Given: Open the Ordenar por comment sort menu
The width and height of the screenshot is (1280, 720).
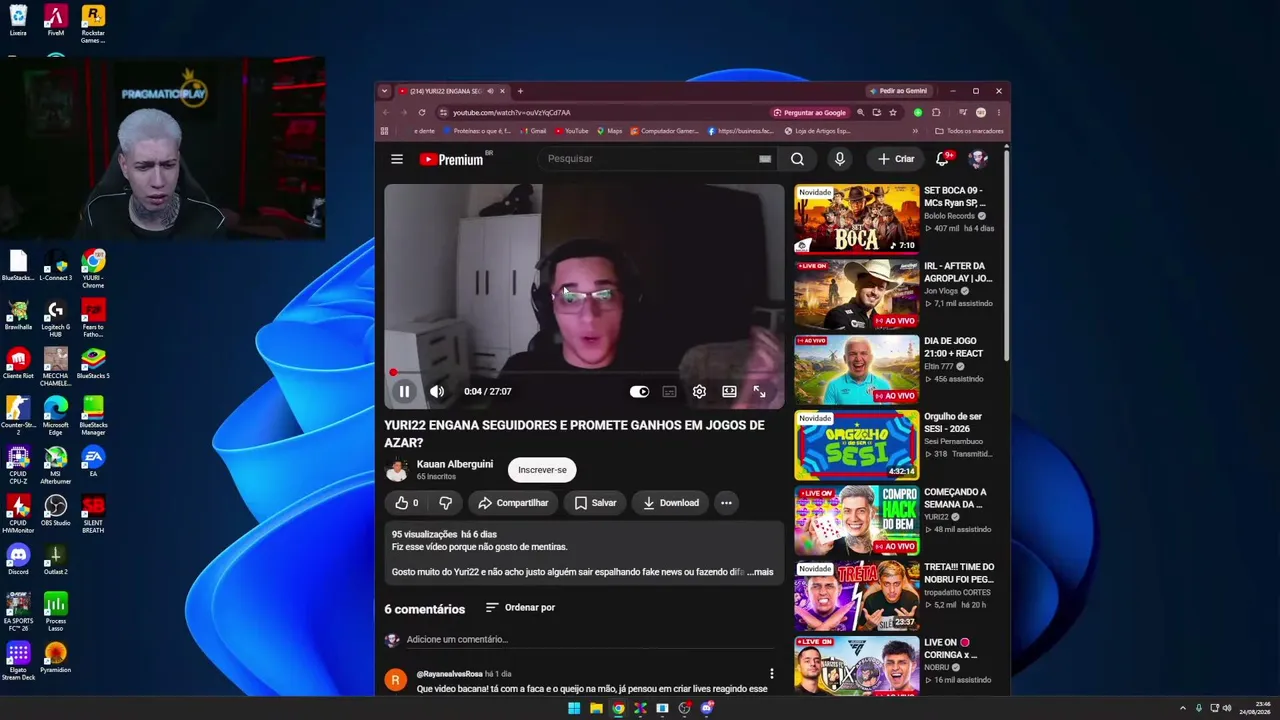Looking at the screenshot, I should [x=520, y=607].
